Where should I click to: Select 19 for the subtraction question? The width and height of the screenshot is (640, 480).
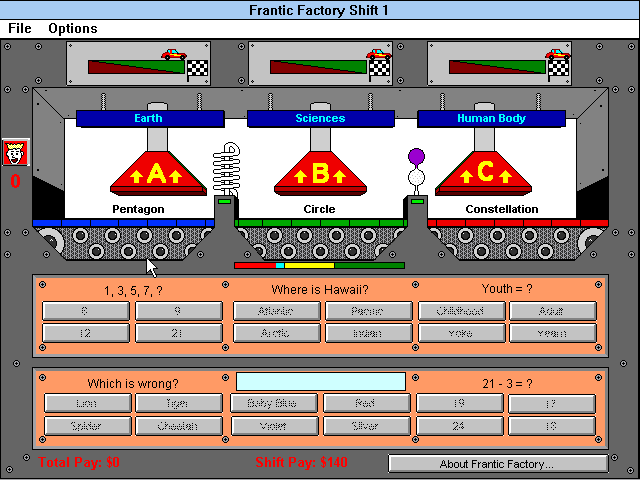tap(460, 403)
